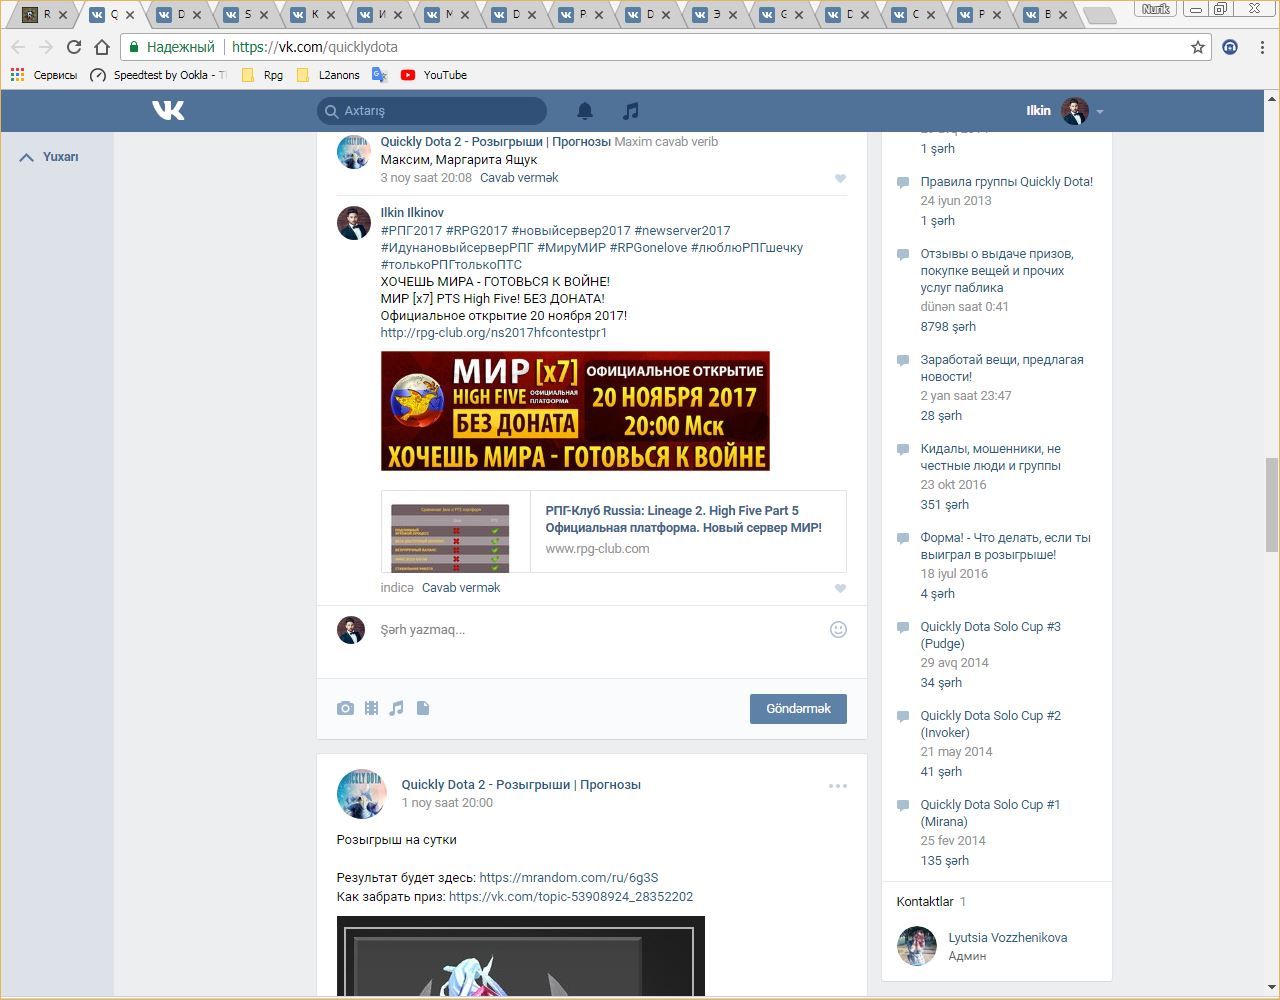The image size is (1280, 1000).
Task: Open the Chrome new tab button
Action: [1100, 15]
